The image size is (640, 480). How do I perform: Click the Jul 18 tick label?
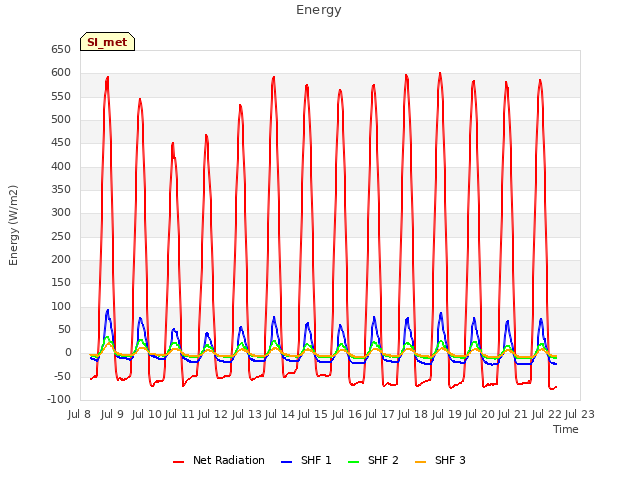(x=413, y=414)
